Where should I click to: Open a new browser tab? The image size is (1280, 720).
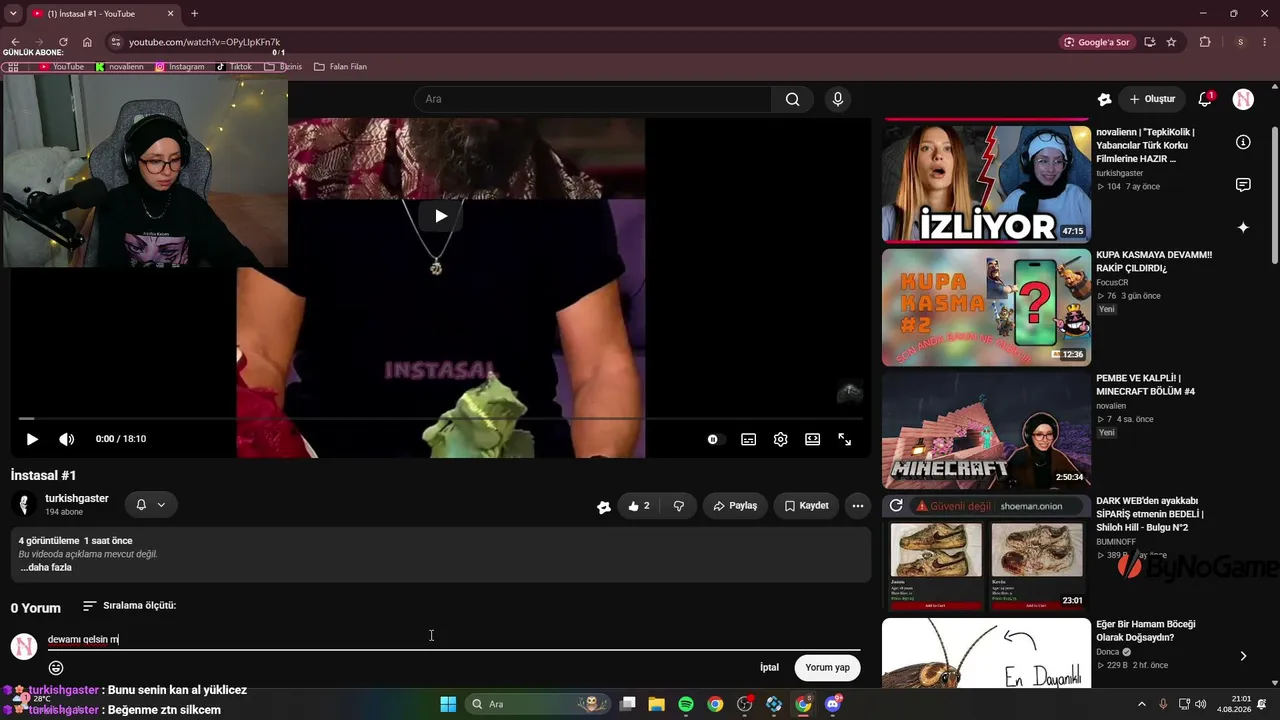click(194, 14)
